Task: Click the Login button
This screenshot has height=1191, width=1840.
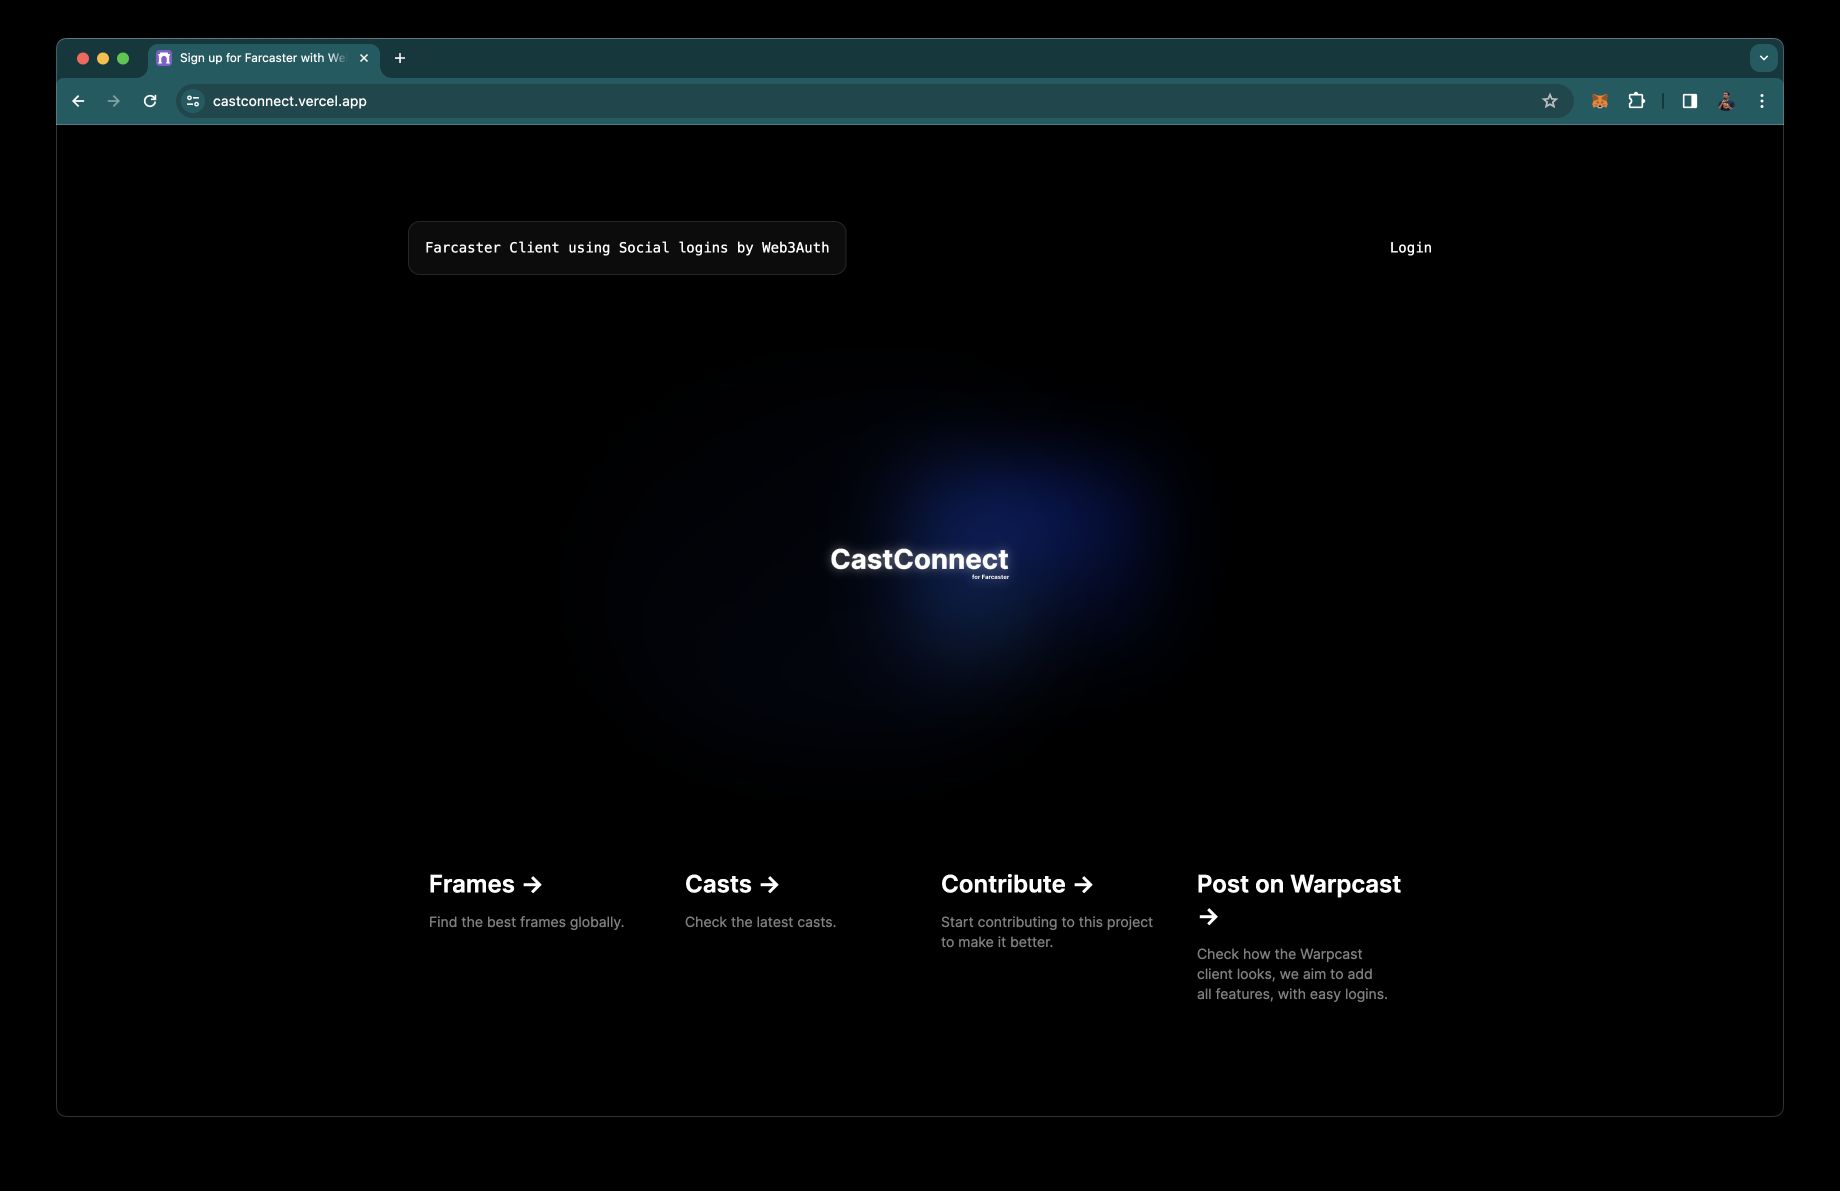Action: coord(1410,248)
